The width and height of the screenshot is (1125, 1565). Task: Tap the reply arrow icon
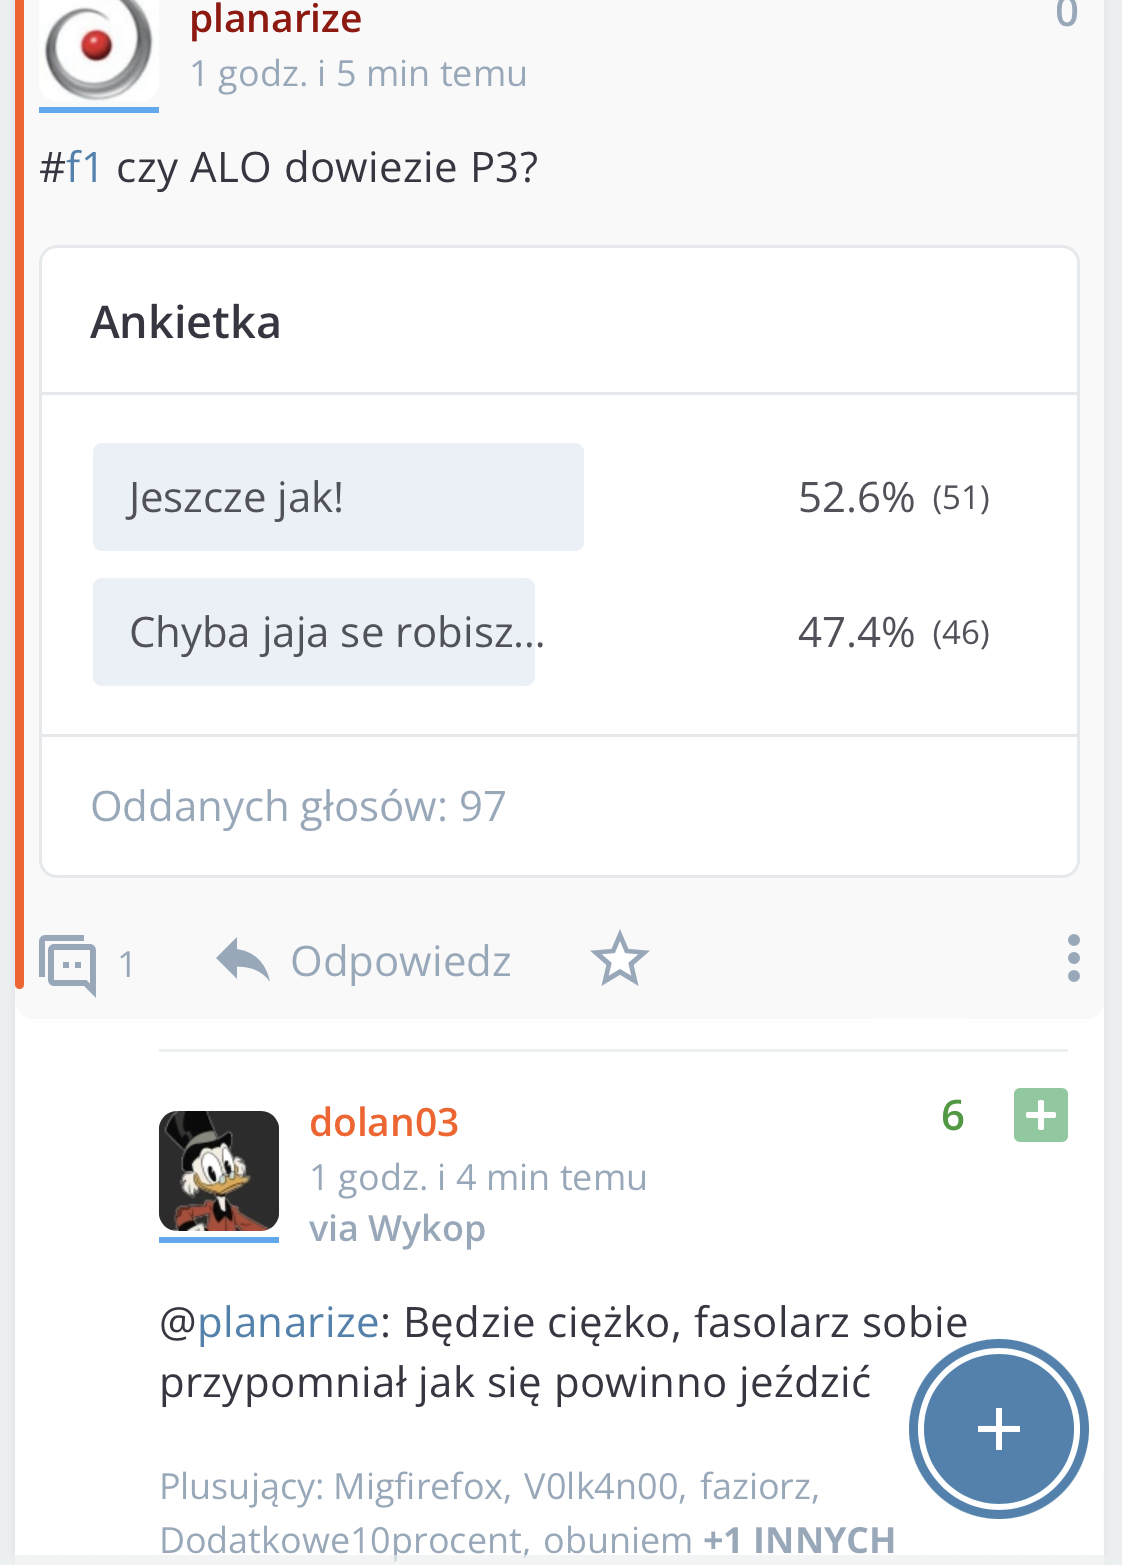point(243,961)
